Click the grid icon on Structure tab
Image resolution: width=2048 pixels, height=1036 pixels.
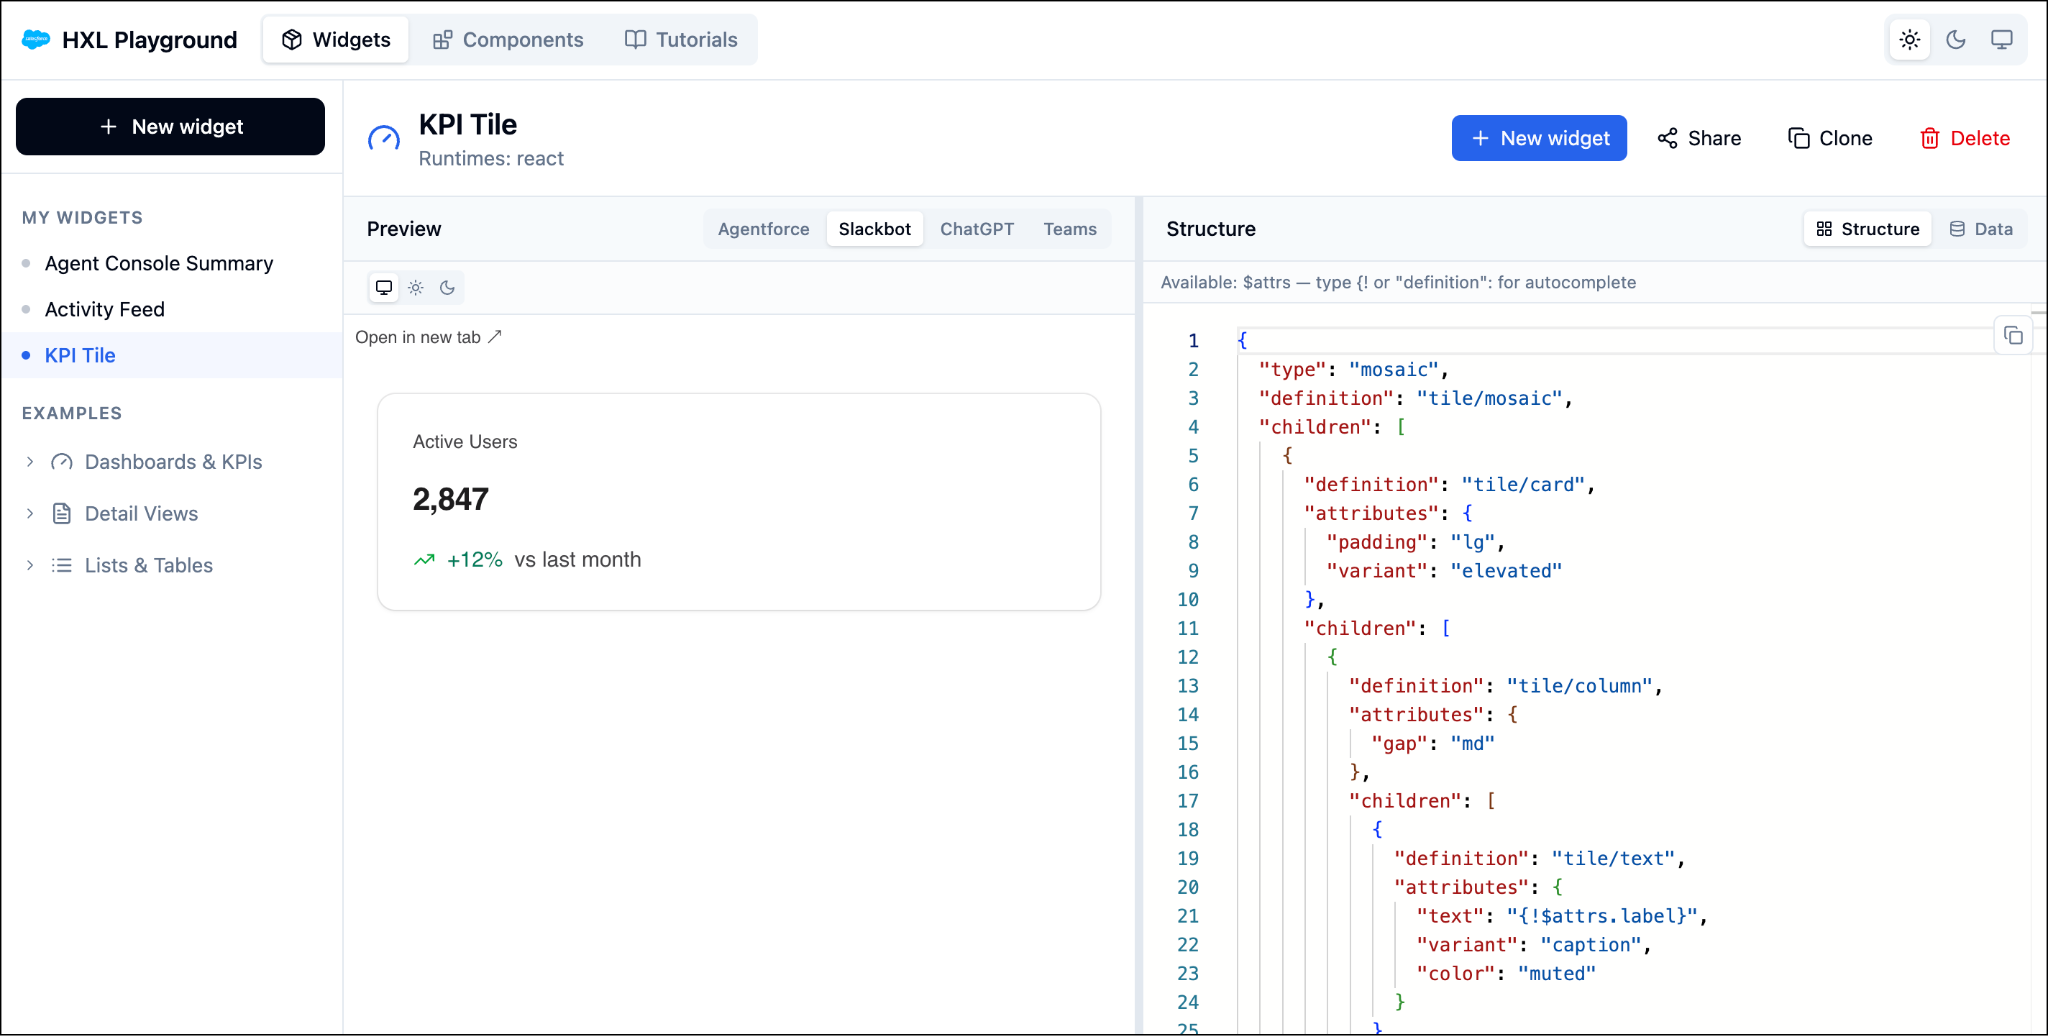(x=1824, y=229)
